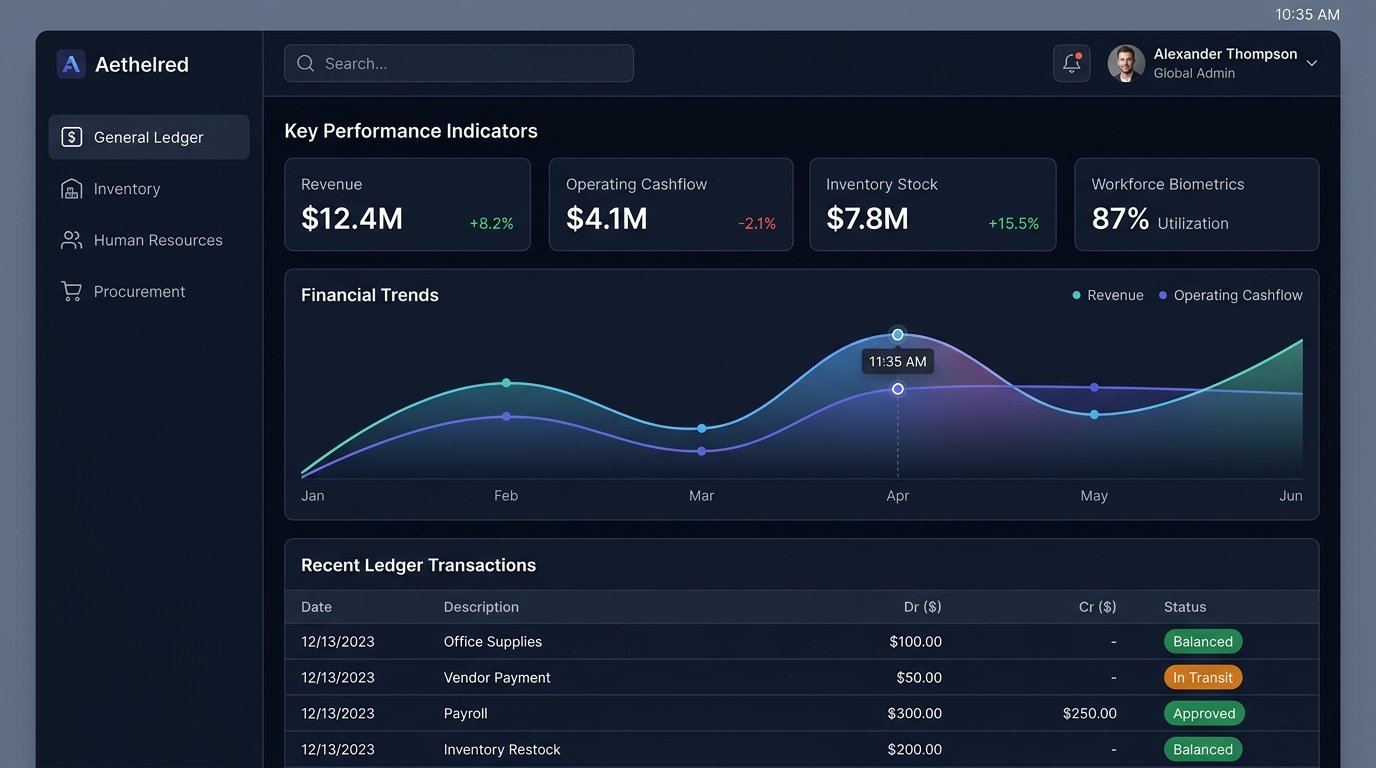
Task: Click Alexander Thompson's avatar photo
Action: point(1126,63)
